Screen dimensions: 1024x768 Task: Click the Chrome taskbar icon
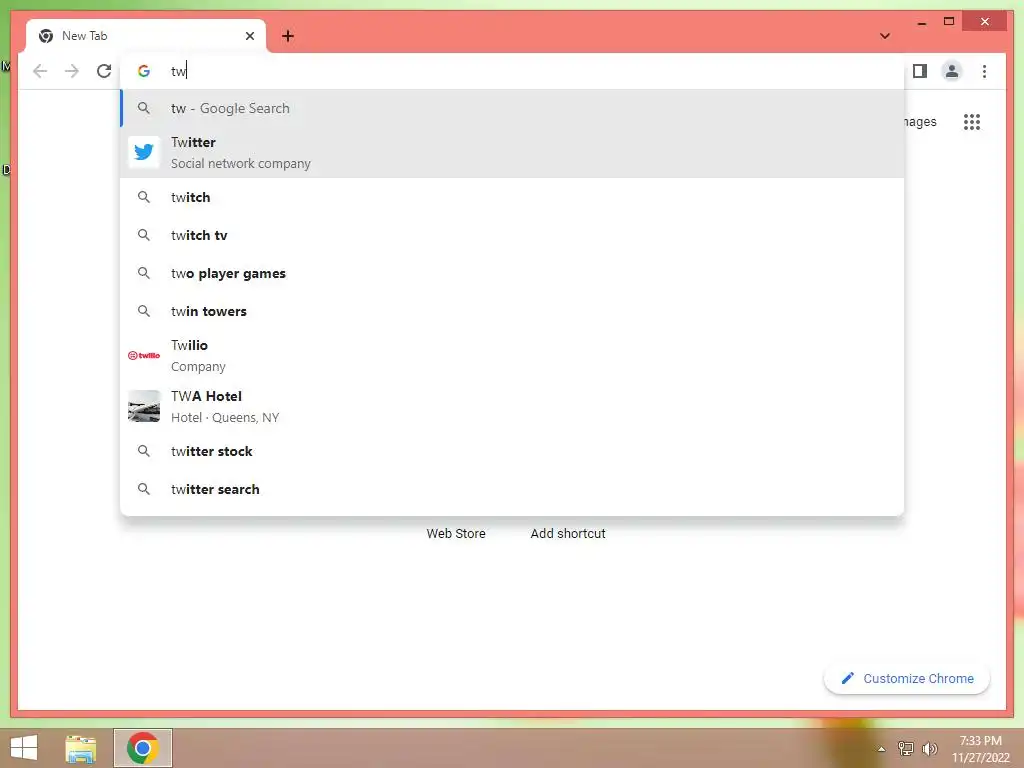pos(143,748)
